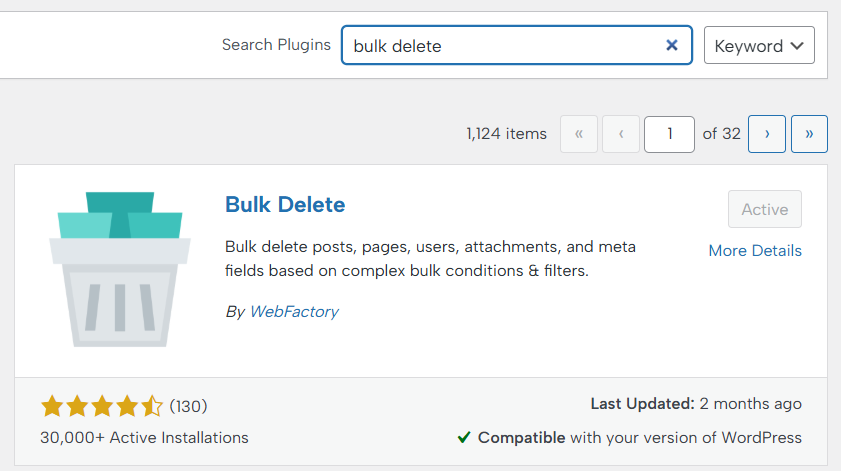The height and width of the screenshot is (471, 841).
Task: Click the 1,124 items count text
Action: 506,134
